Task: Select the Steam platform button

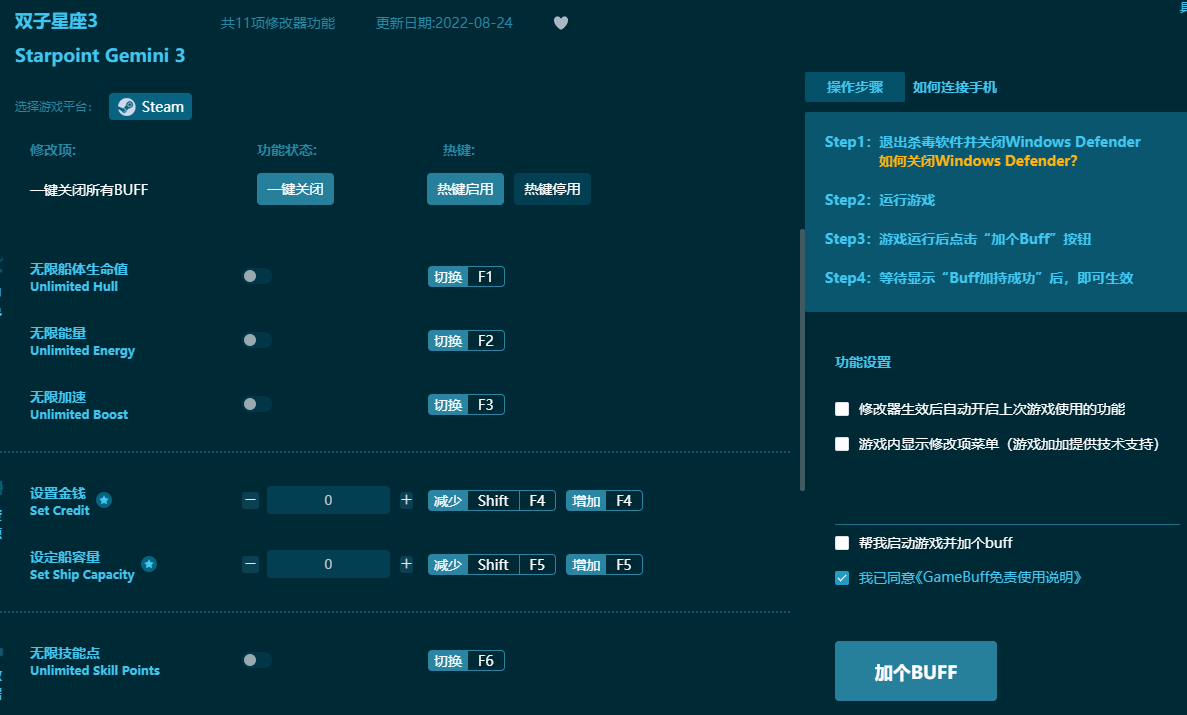Action: (151, 107)
